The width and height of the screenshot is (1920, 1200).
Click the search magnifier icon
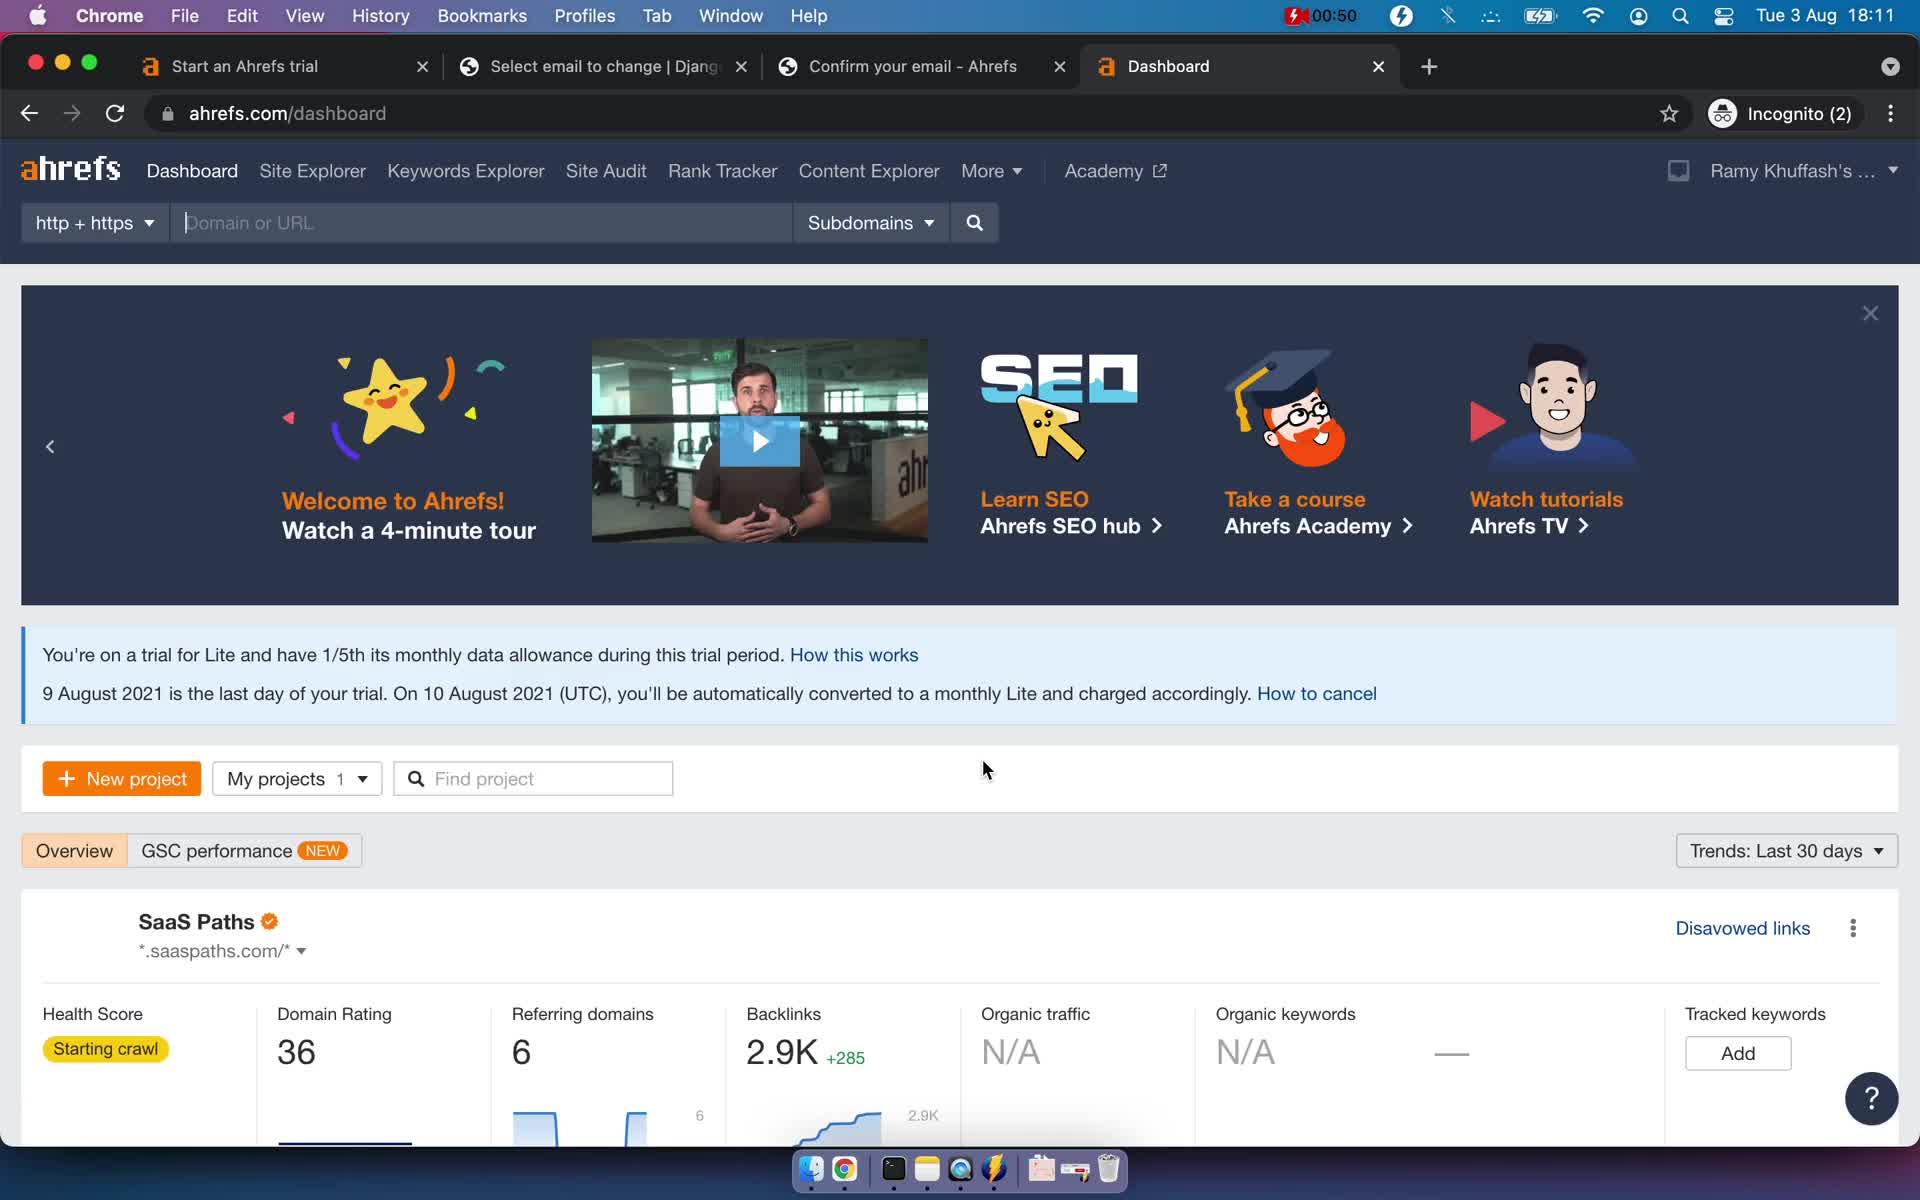[975, 223]
